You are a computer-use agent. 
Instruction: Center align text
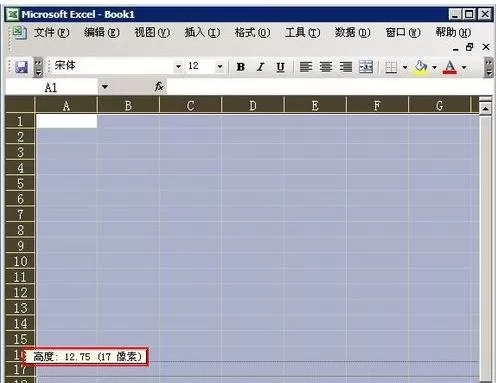pyautogui.click(x=326, y=67)
